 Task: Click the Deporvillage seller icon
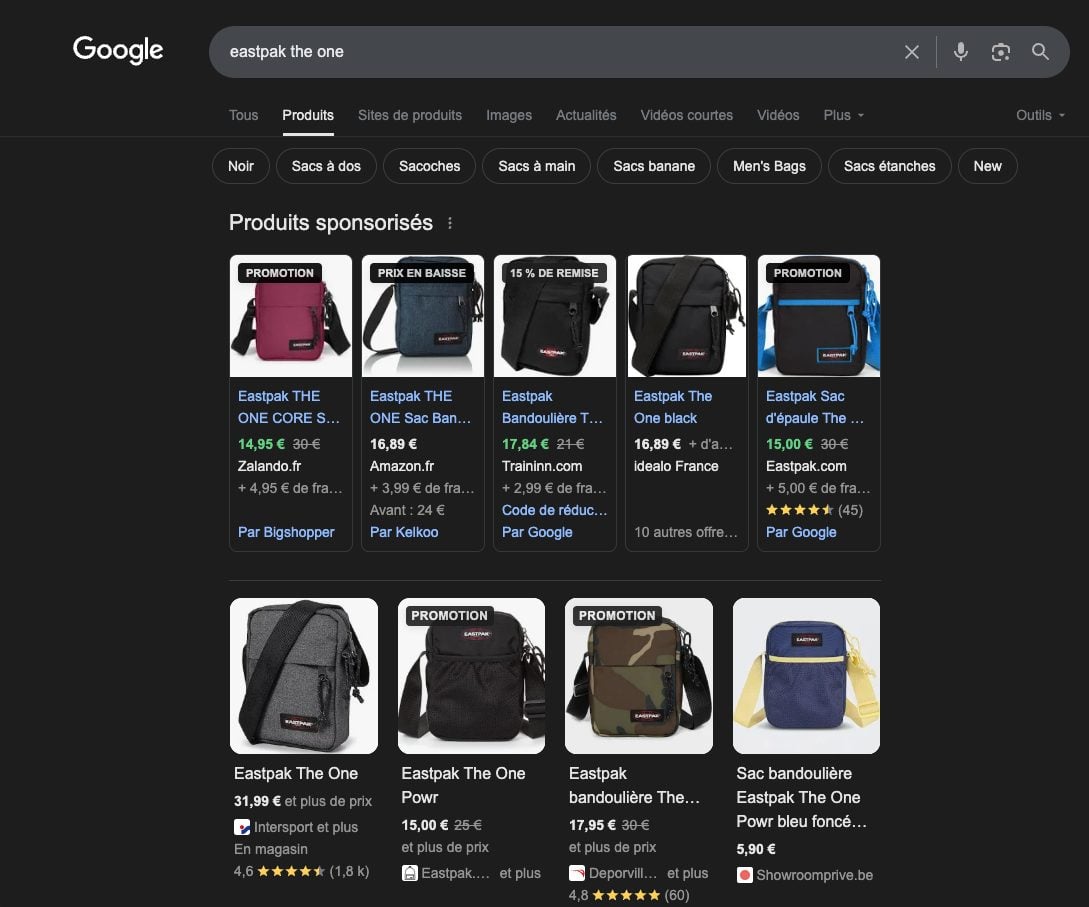(x=576, y=873)
